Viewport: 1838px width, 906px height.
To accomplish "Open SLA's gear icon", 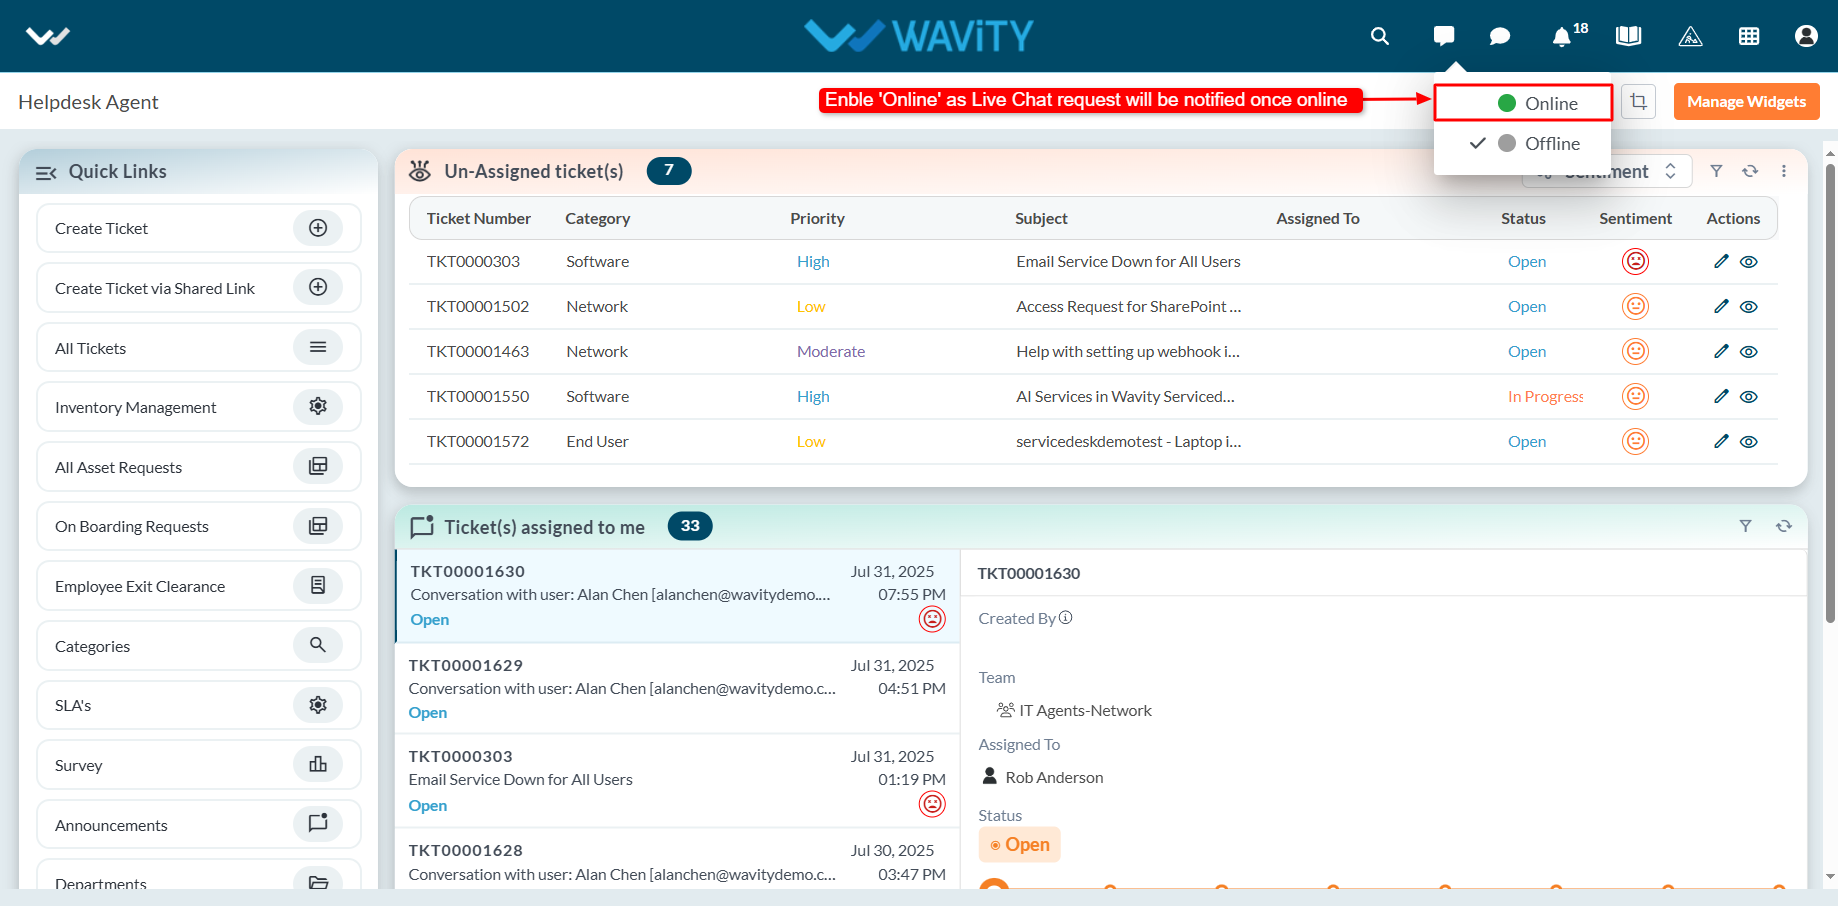I will pos(318,705).
